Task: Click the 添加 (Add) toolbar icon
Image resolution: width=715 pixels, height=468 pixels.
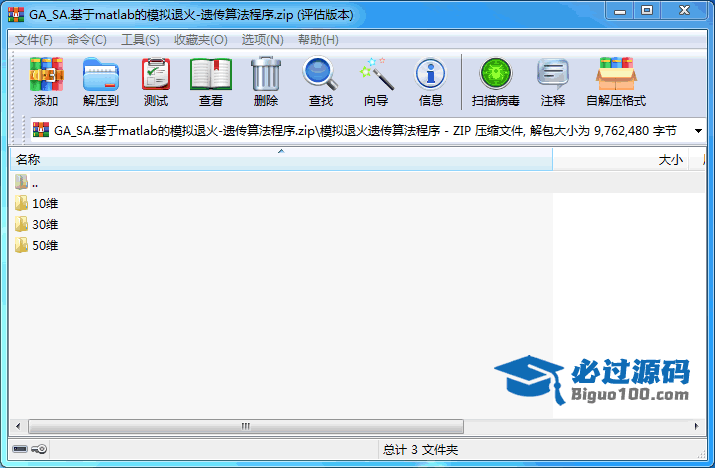Action: [x=46, y=82]
